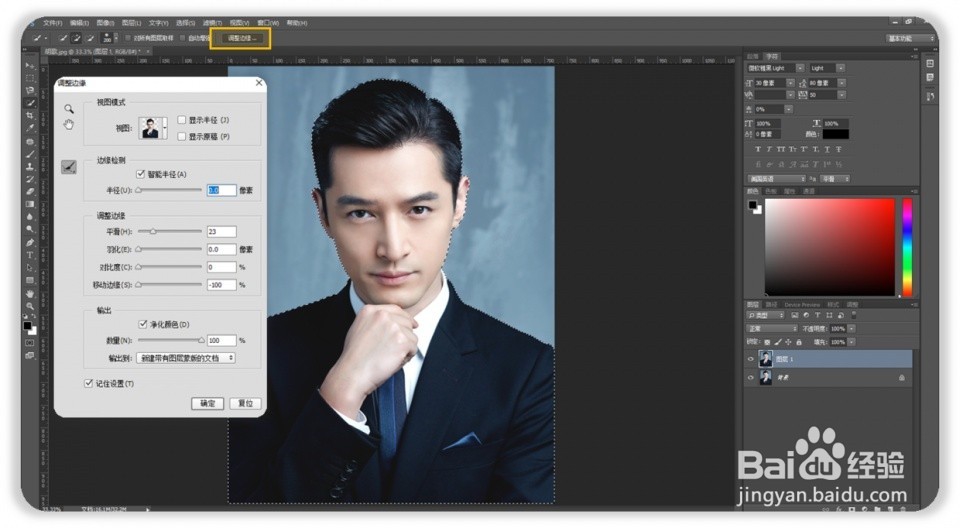Click the 数量 (N) slider
Viewport: 960px width, 528px height.
tap(170, 340)
